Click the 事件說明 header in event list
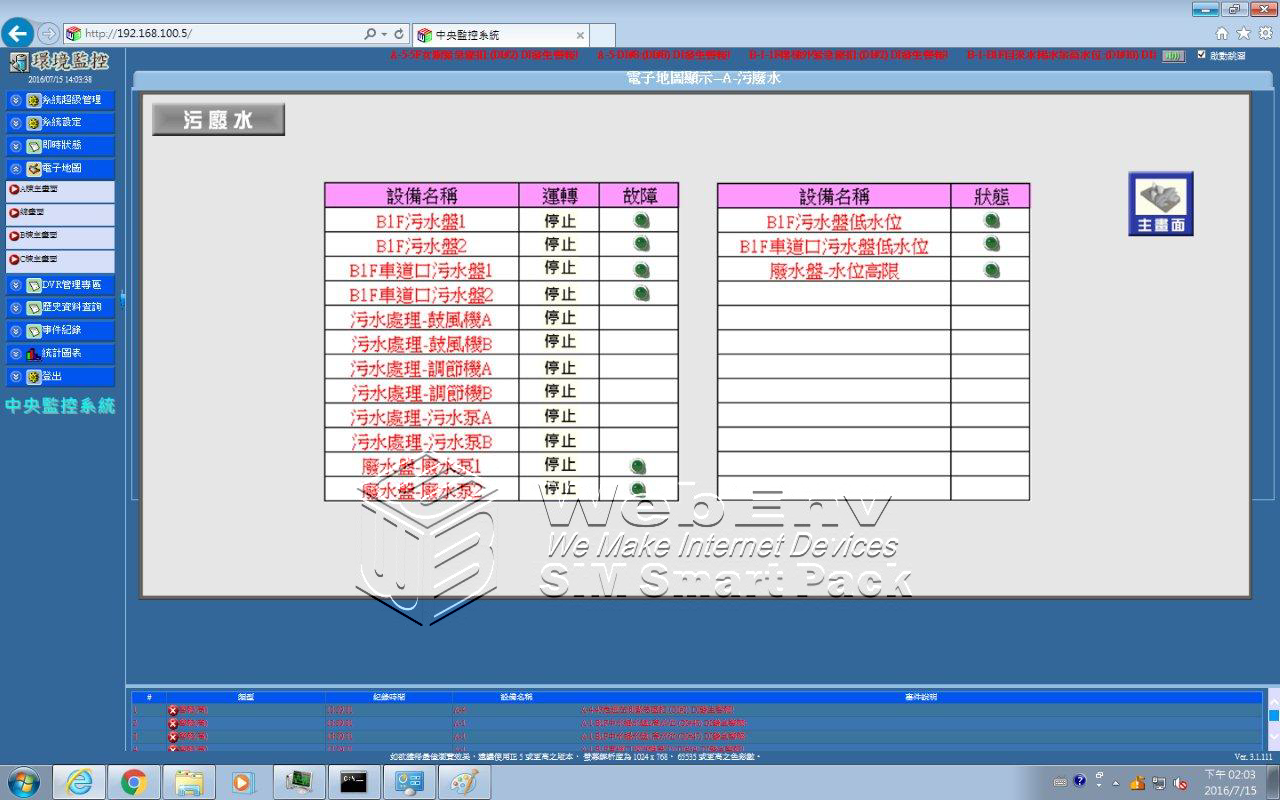The height and width of the screenshot is (800, 1280). (921, 696)
